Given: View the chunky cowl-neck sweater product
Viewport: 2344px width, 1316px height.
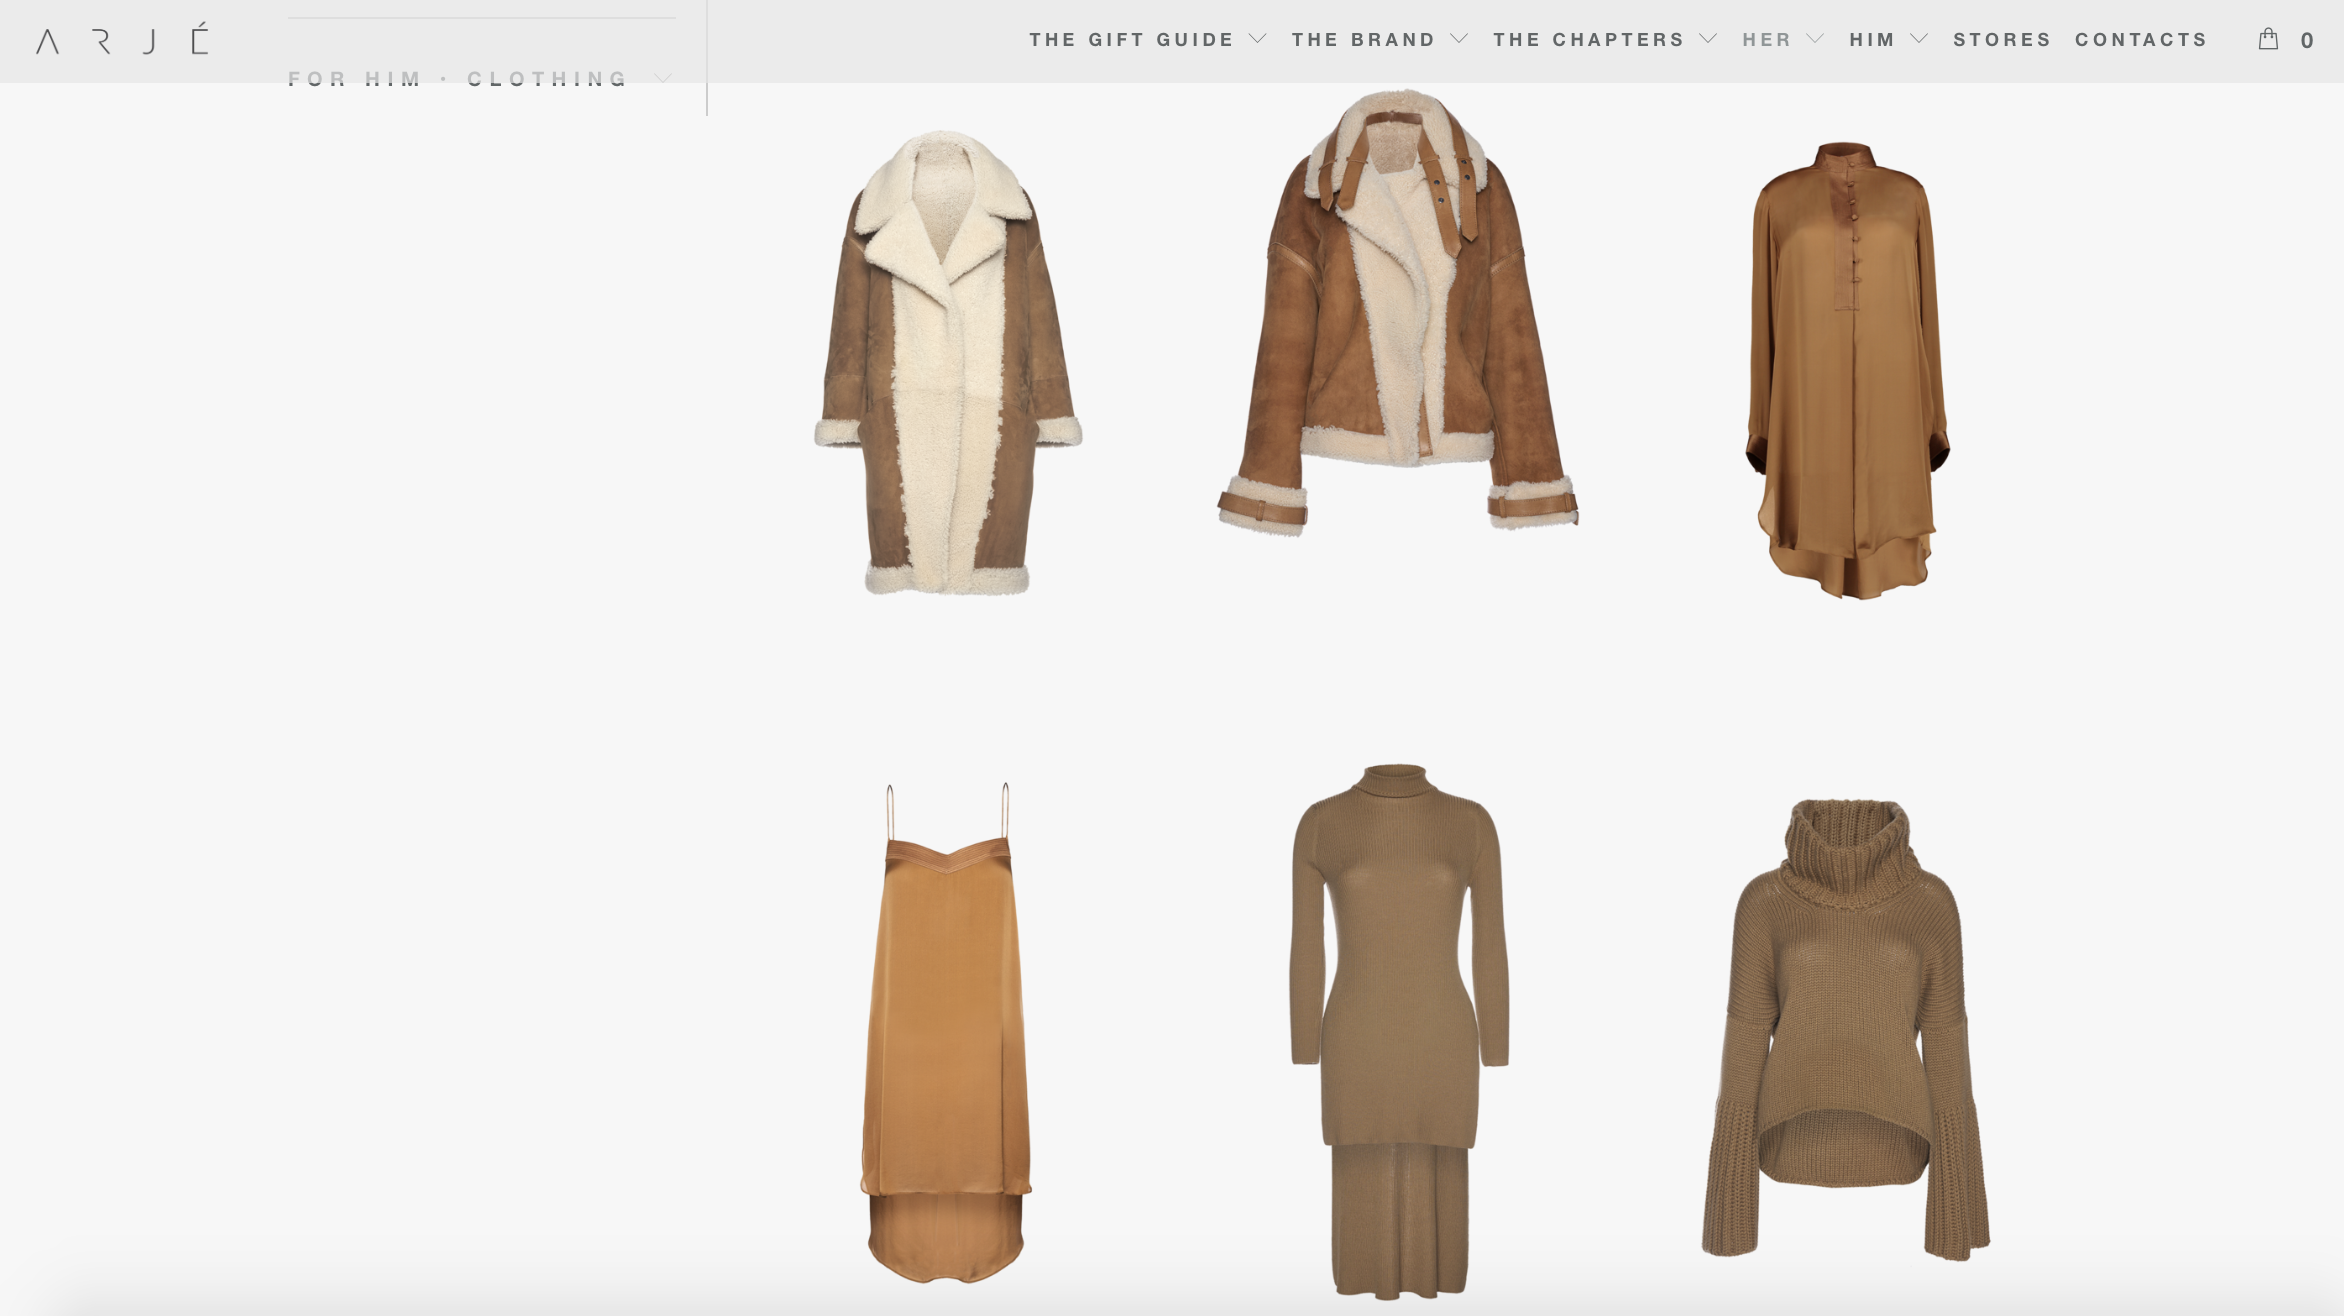Looking at the screenshot, I should pos(1846,1029).
